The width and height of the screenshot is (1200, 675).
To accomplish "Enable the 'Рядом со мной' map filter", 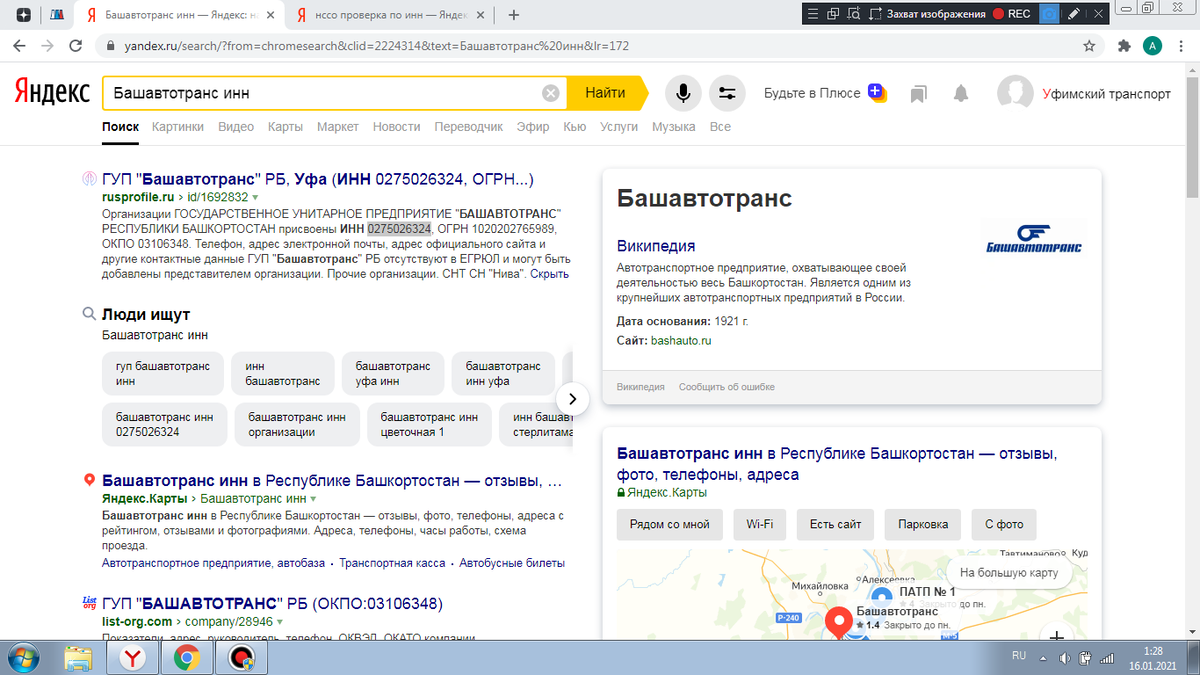I will click(669, 524).
